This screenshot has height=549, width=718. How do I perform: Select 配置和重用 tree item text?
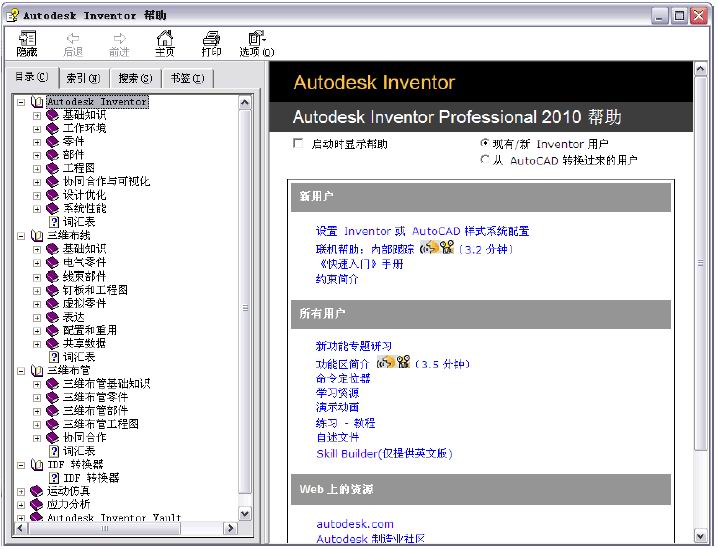(x=90, y=330)
